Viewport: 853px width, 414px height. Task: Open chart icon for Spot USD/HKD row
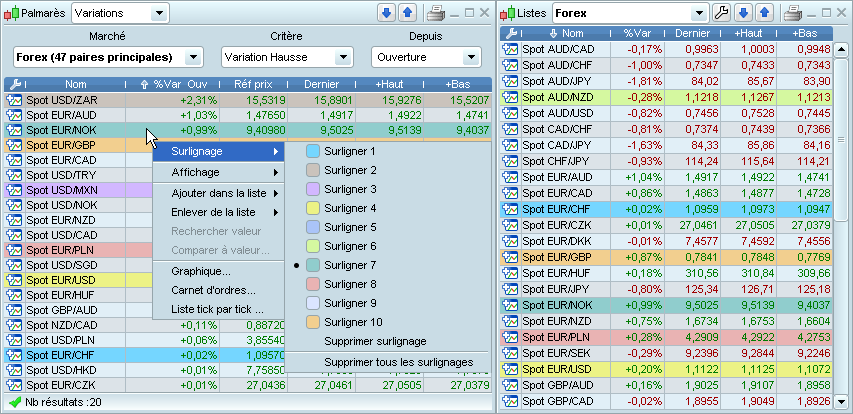coord(15,370)
